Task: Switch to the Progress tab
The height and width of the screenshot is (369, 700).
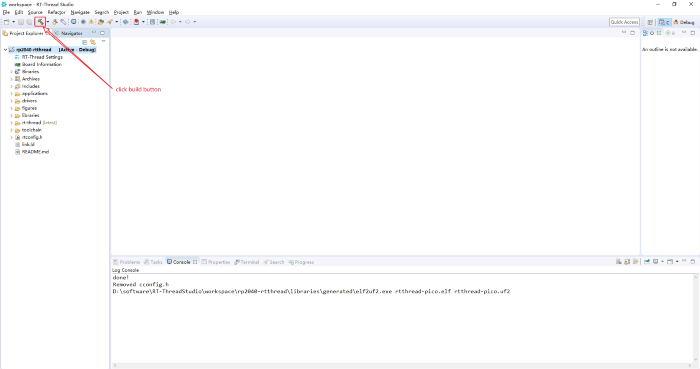Action: click(301, 262)
